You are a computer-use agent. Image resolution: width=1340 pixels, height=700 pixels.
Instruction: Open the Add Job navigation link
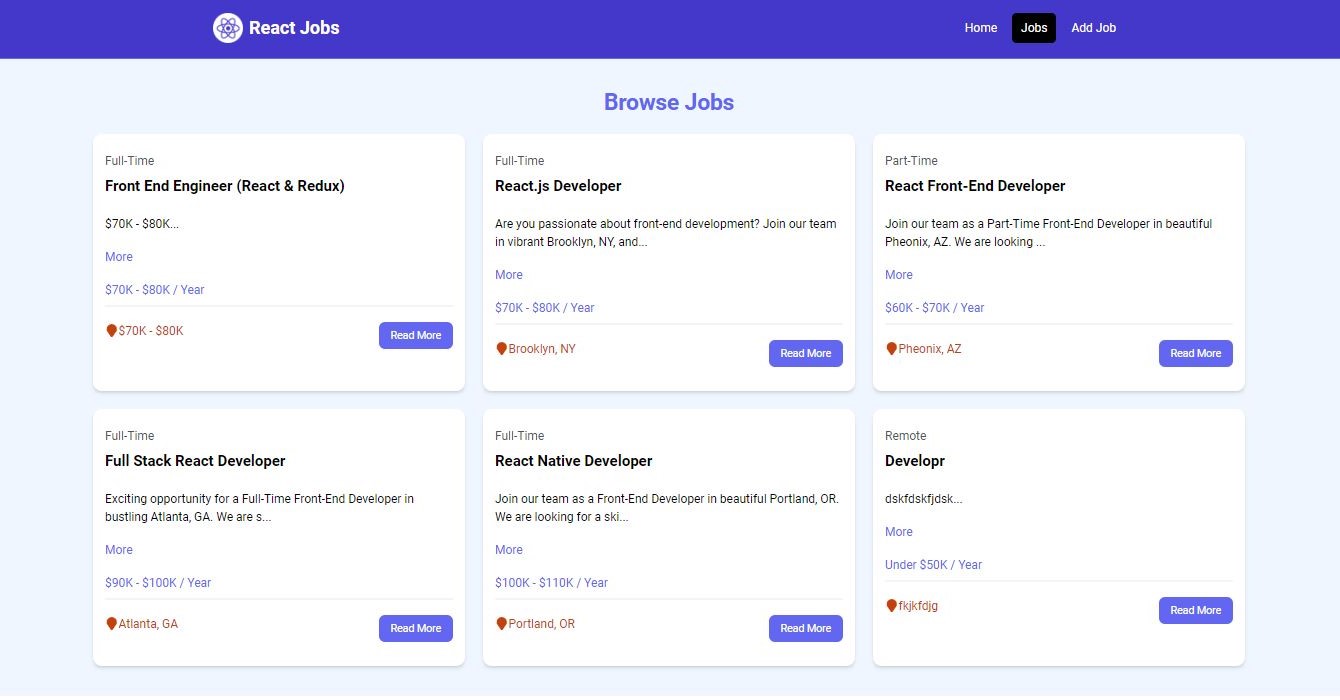(x=1093, y=28)
